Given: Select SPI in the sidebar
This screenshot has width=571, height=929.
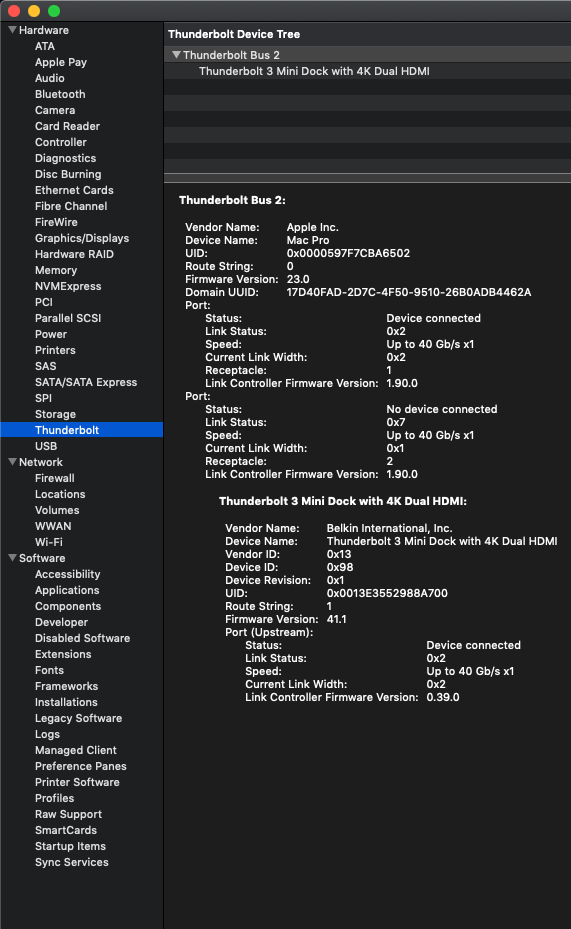Looking at the screenshot, I should pos(43,398).
